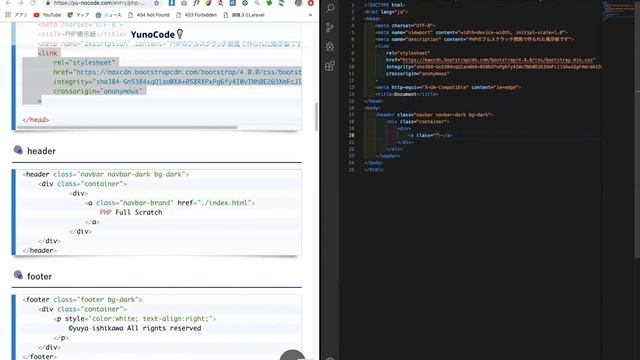640x360 pixels.
Task: Open Source Control view in VS Code
Action: [x=330, y=27]
